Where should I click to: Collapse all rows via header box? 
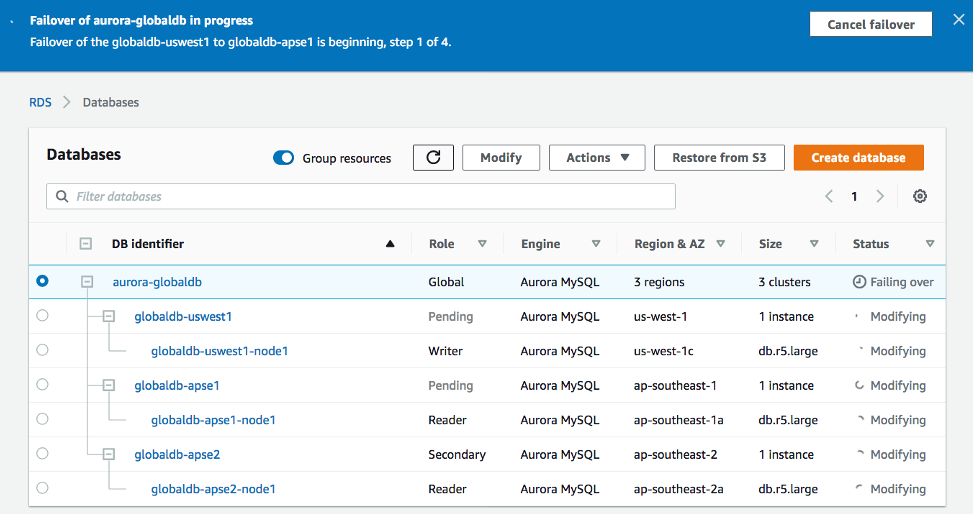point(86,244)
